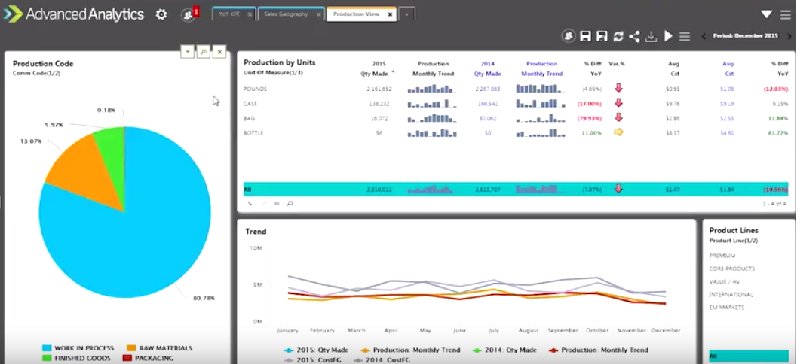Select the All totals row in Production by Units
796x364 pixels.
tap(516, 189)
